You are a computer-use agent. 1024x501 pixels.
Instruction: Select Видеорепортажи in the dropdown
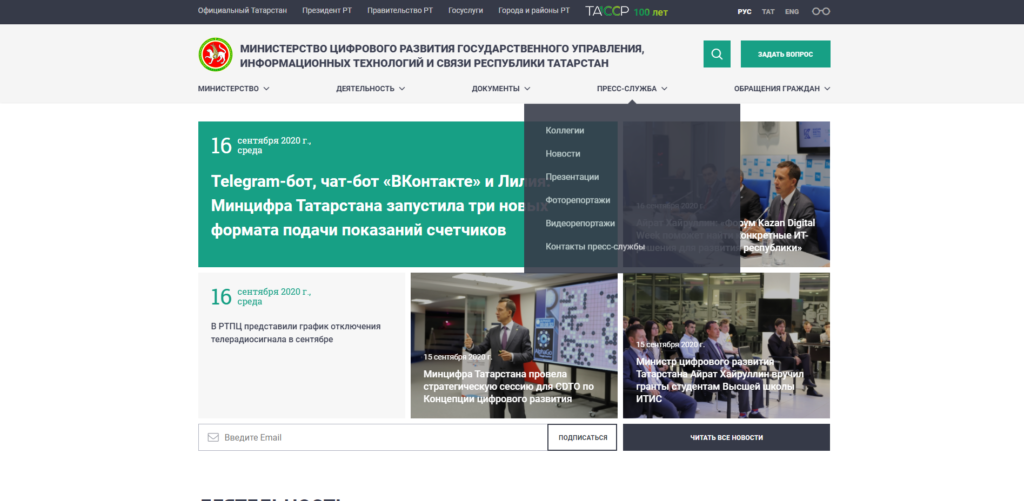(581, 223)
